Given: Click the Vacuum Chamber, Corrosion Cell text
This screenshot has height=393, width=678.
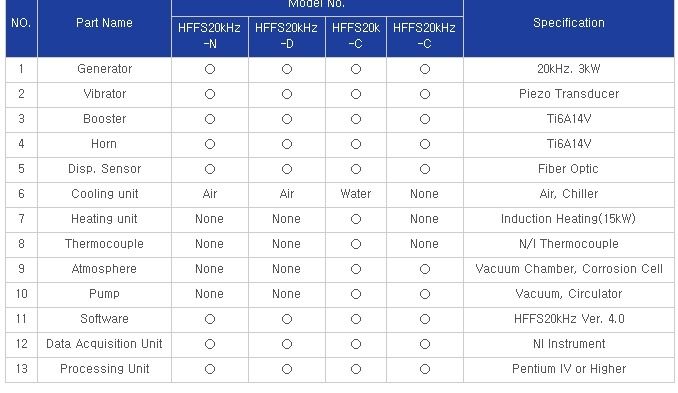Looking at the screenshot, I should pos(569,269).
